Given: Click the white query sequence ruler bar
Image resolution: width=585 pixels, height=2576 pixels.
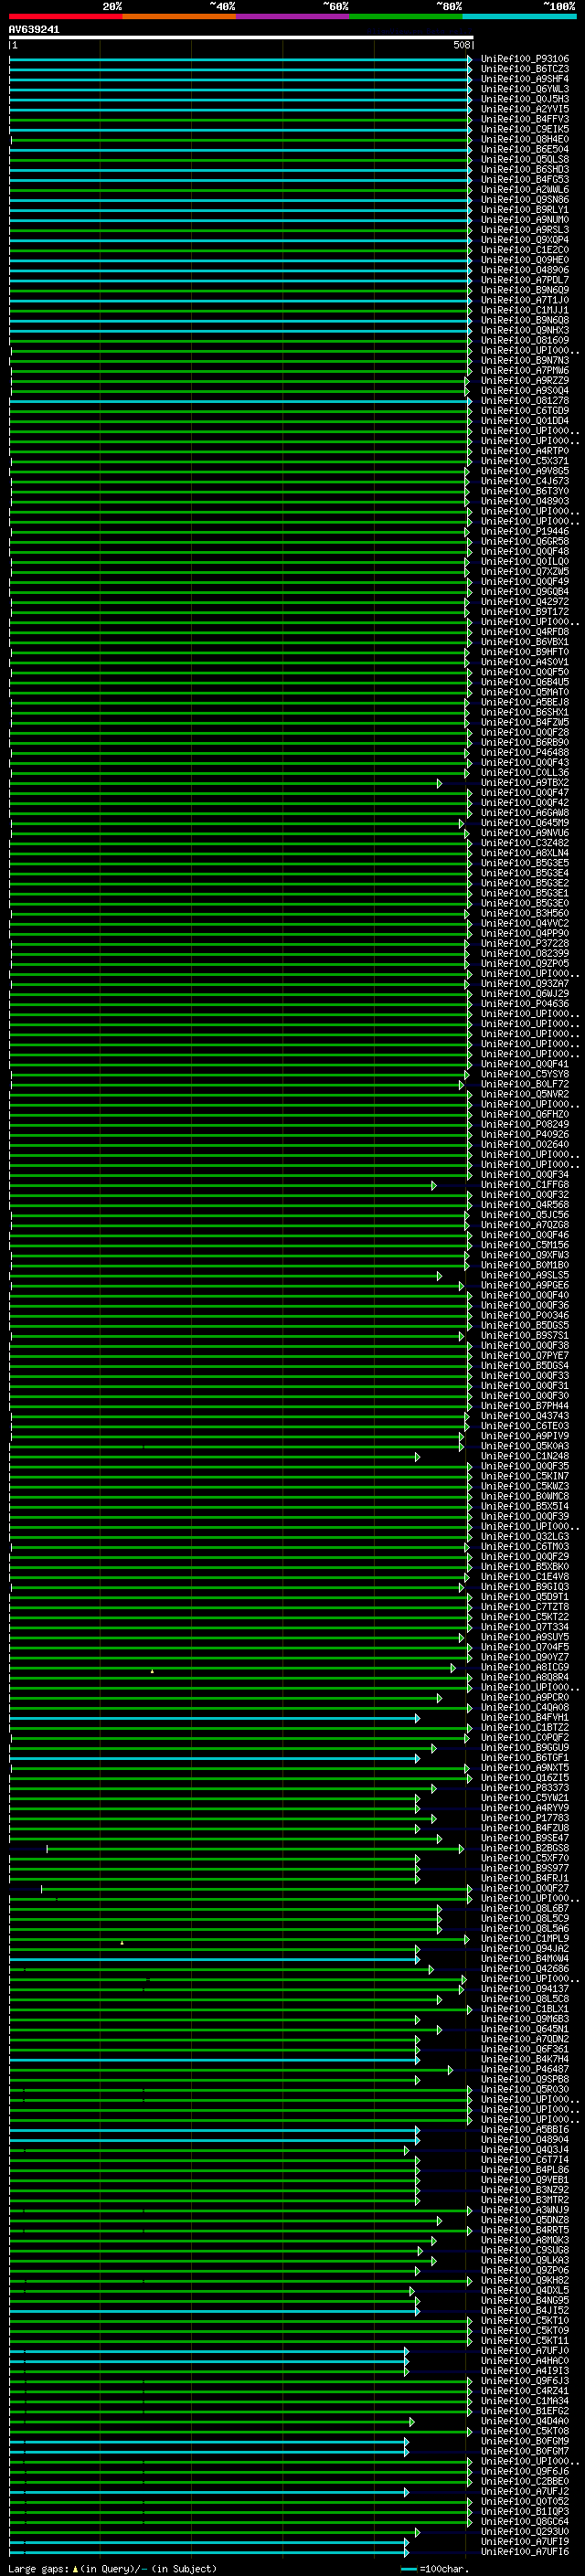Looking at the screenshot, I should (x=241, y=38).
